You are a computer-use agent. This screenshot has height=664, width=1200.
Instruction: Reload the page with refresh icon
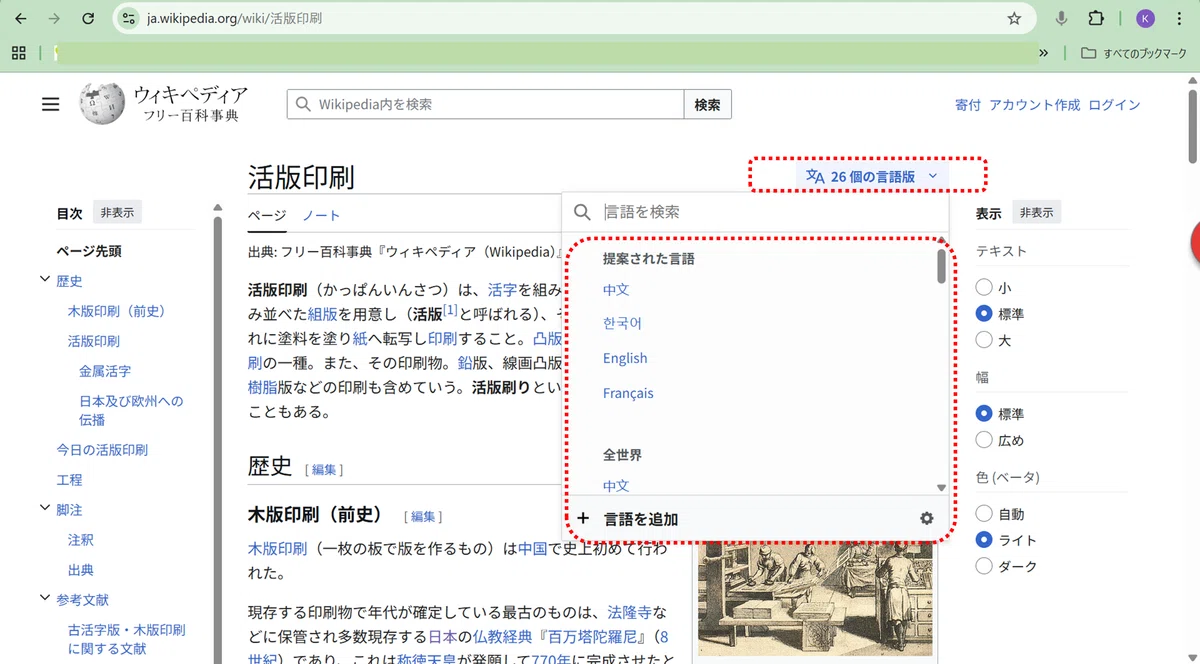[x=88, y=18]
